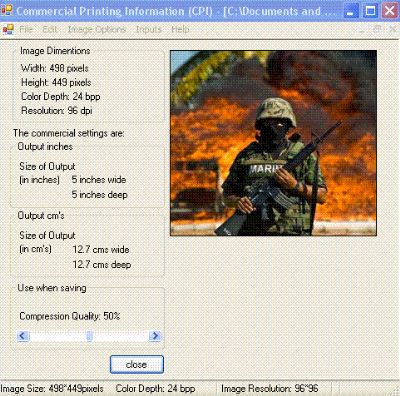Click the compression quality right scroll arrow

click(x=155, y=335)
